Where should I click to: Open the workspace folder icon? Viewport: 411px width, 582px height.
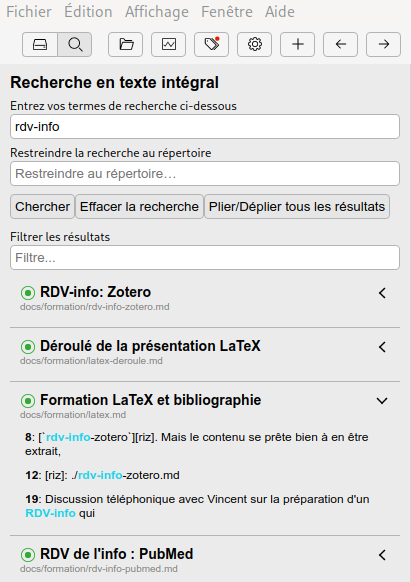pos(125,45)
